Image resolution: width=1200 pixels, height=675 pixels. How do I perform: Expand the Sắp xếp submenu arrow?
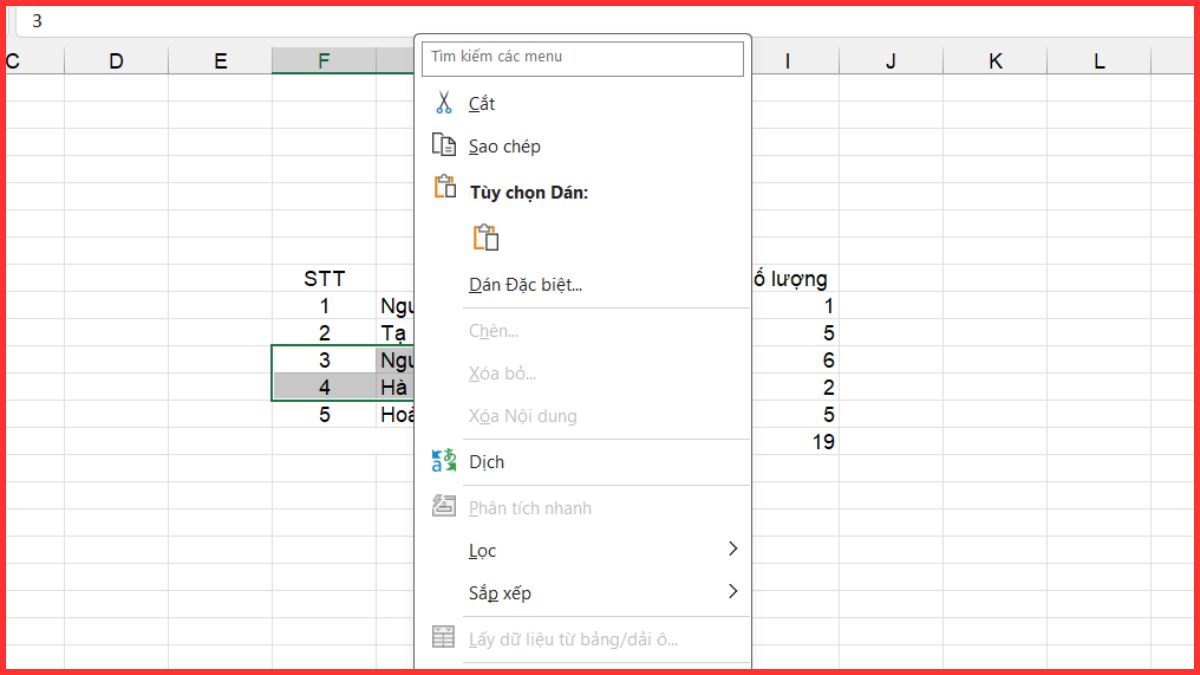click(x=733, y=592)
